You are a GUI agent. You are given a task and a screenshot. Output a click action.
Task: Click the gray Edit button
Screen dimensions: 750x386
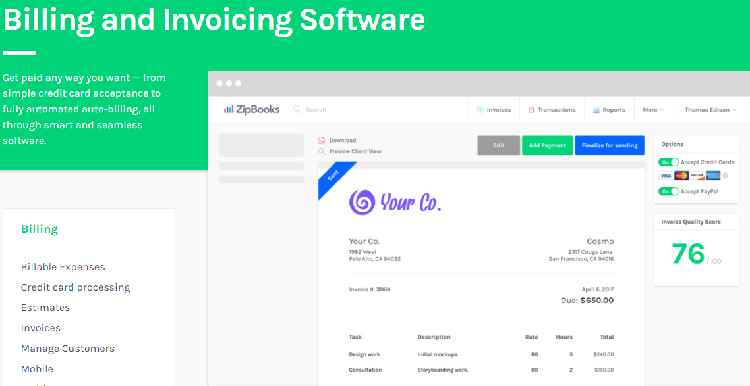click(498, 145)
